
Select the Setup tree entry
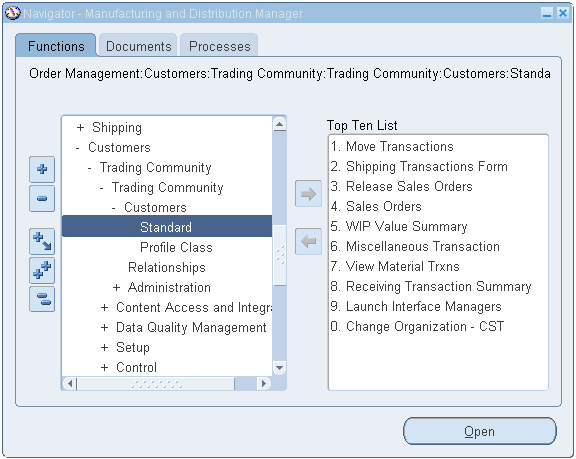pyautogui.click(x=133, y=347)
